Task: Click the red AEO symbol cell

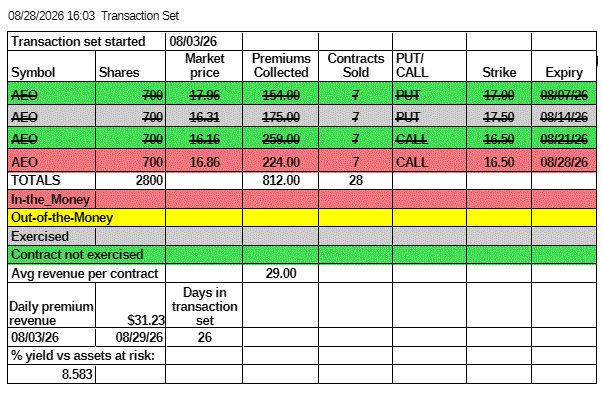Action: [x=51, y=161]
